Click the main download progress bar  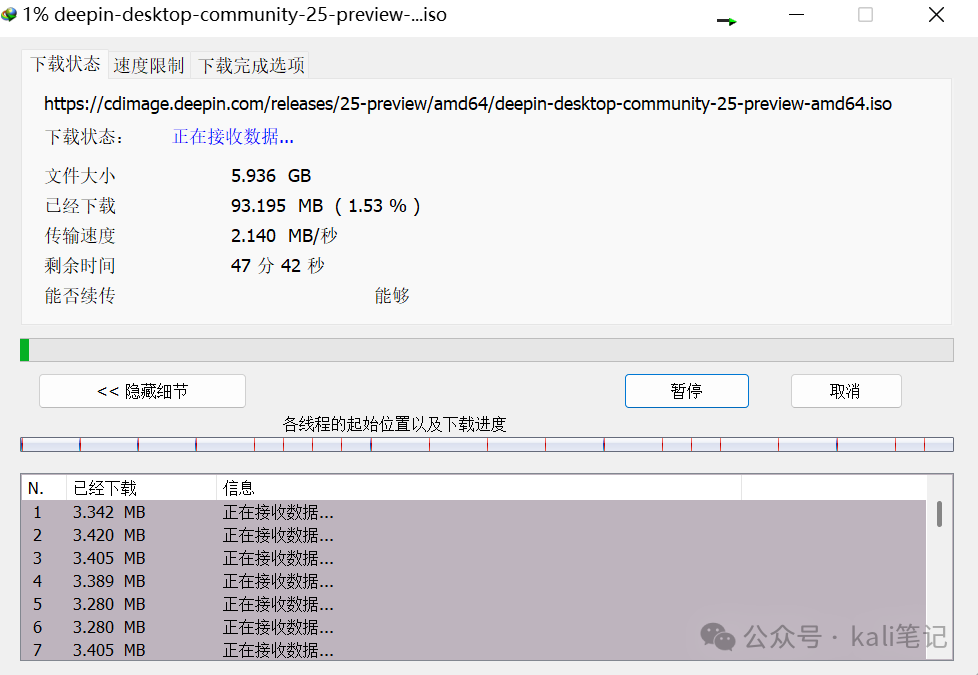487,349
